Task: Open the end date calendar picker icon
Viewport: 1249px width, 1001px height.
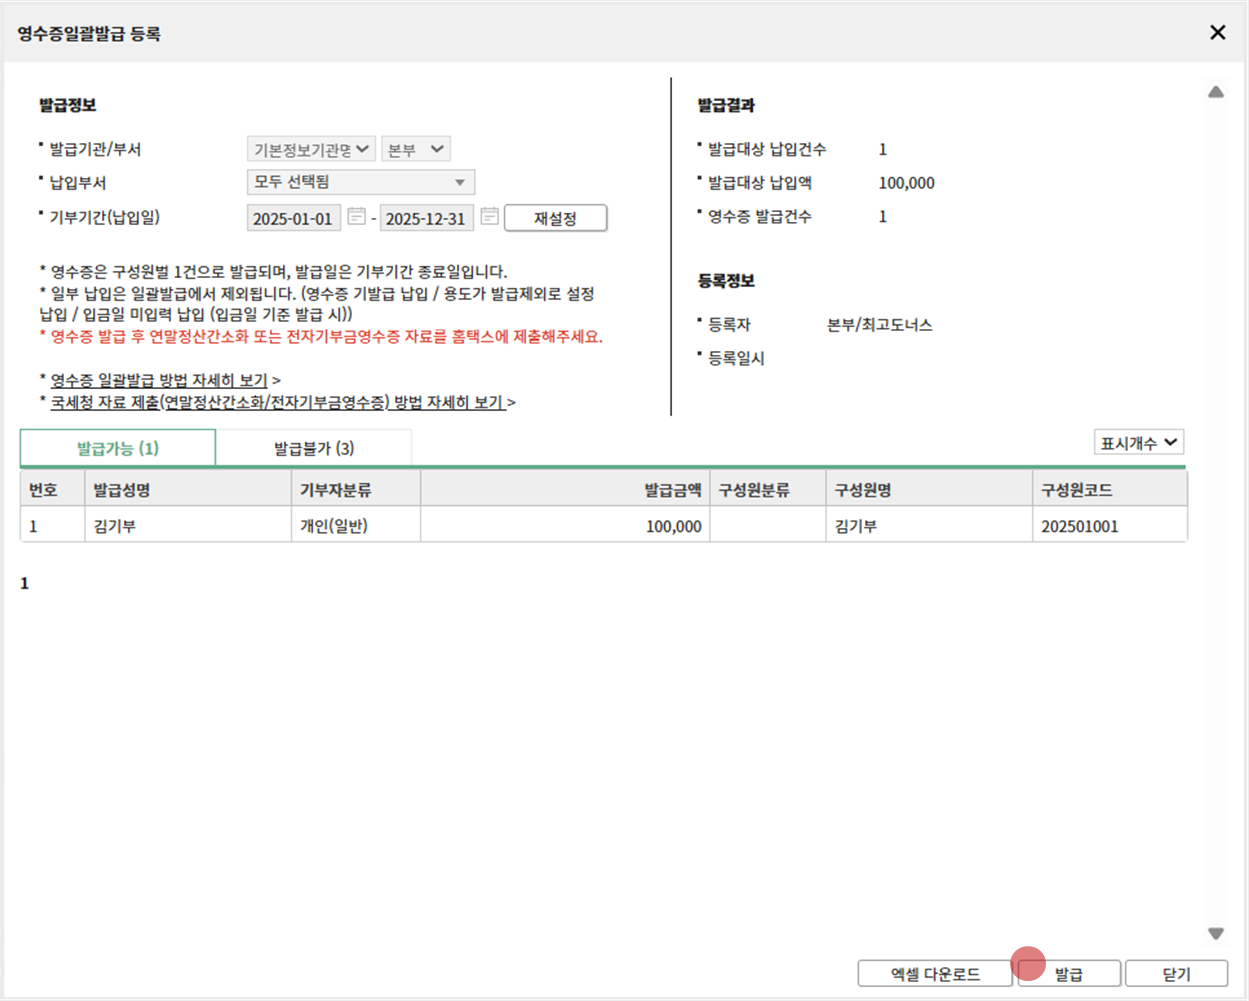Action: coord(489,216)
